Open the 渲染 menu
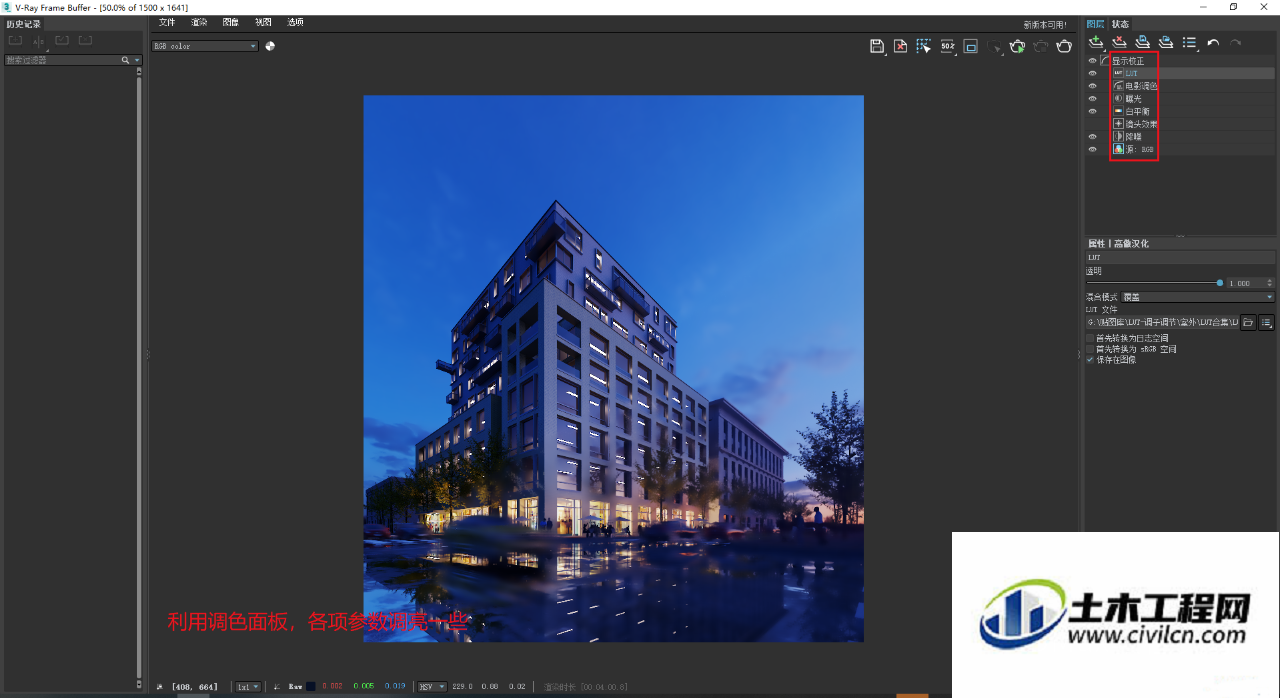Image resolution: width=1280 pixels, height=698 pixels. (199, 22)
